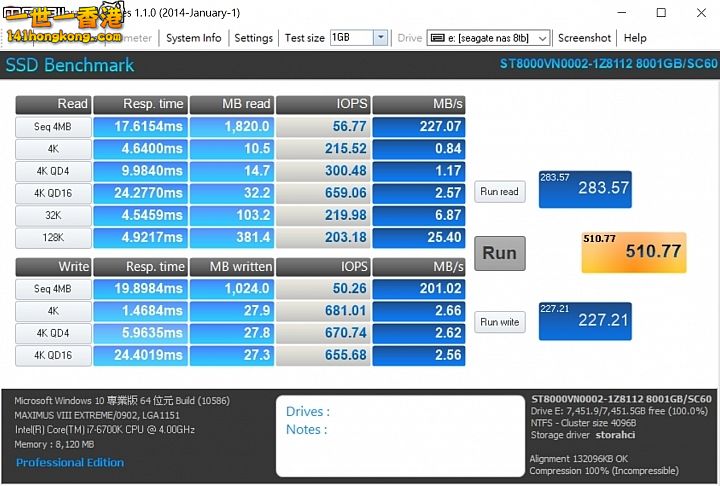Click the drive icon in the Drive selector
Image resolution: width=720 pixels, height=486 pixels.
(437, 38)
